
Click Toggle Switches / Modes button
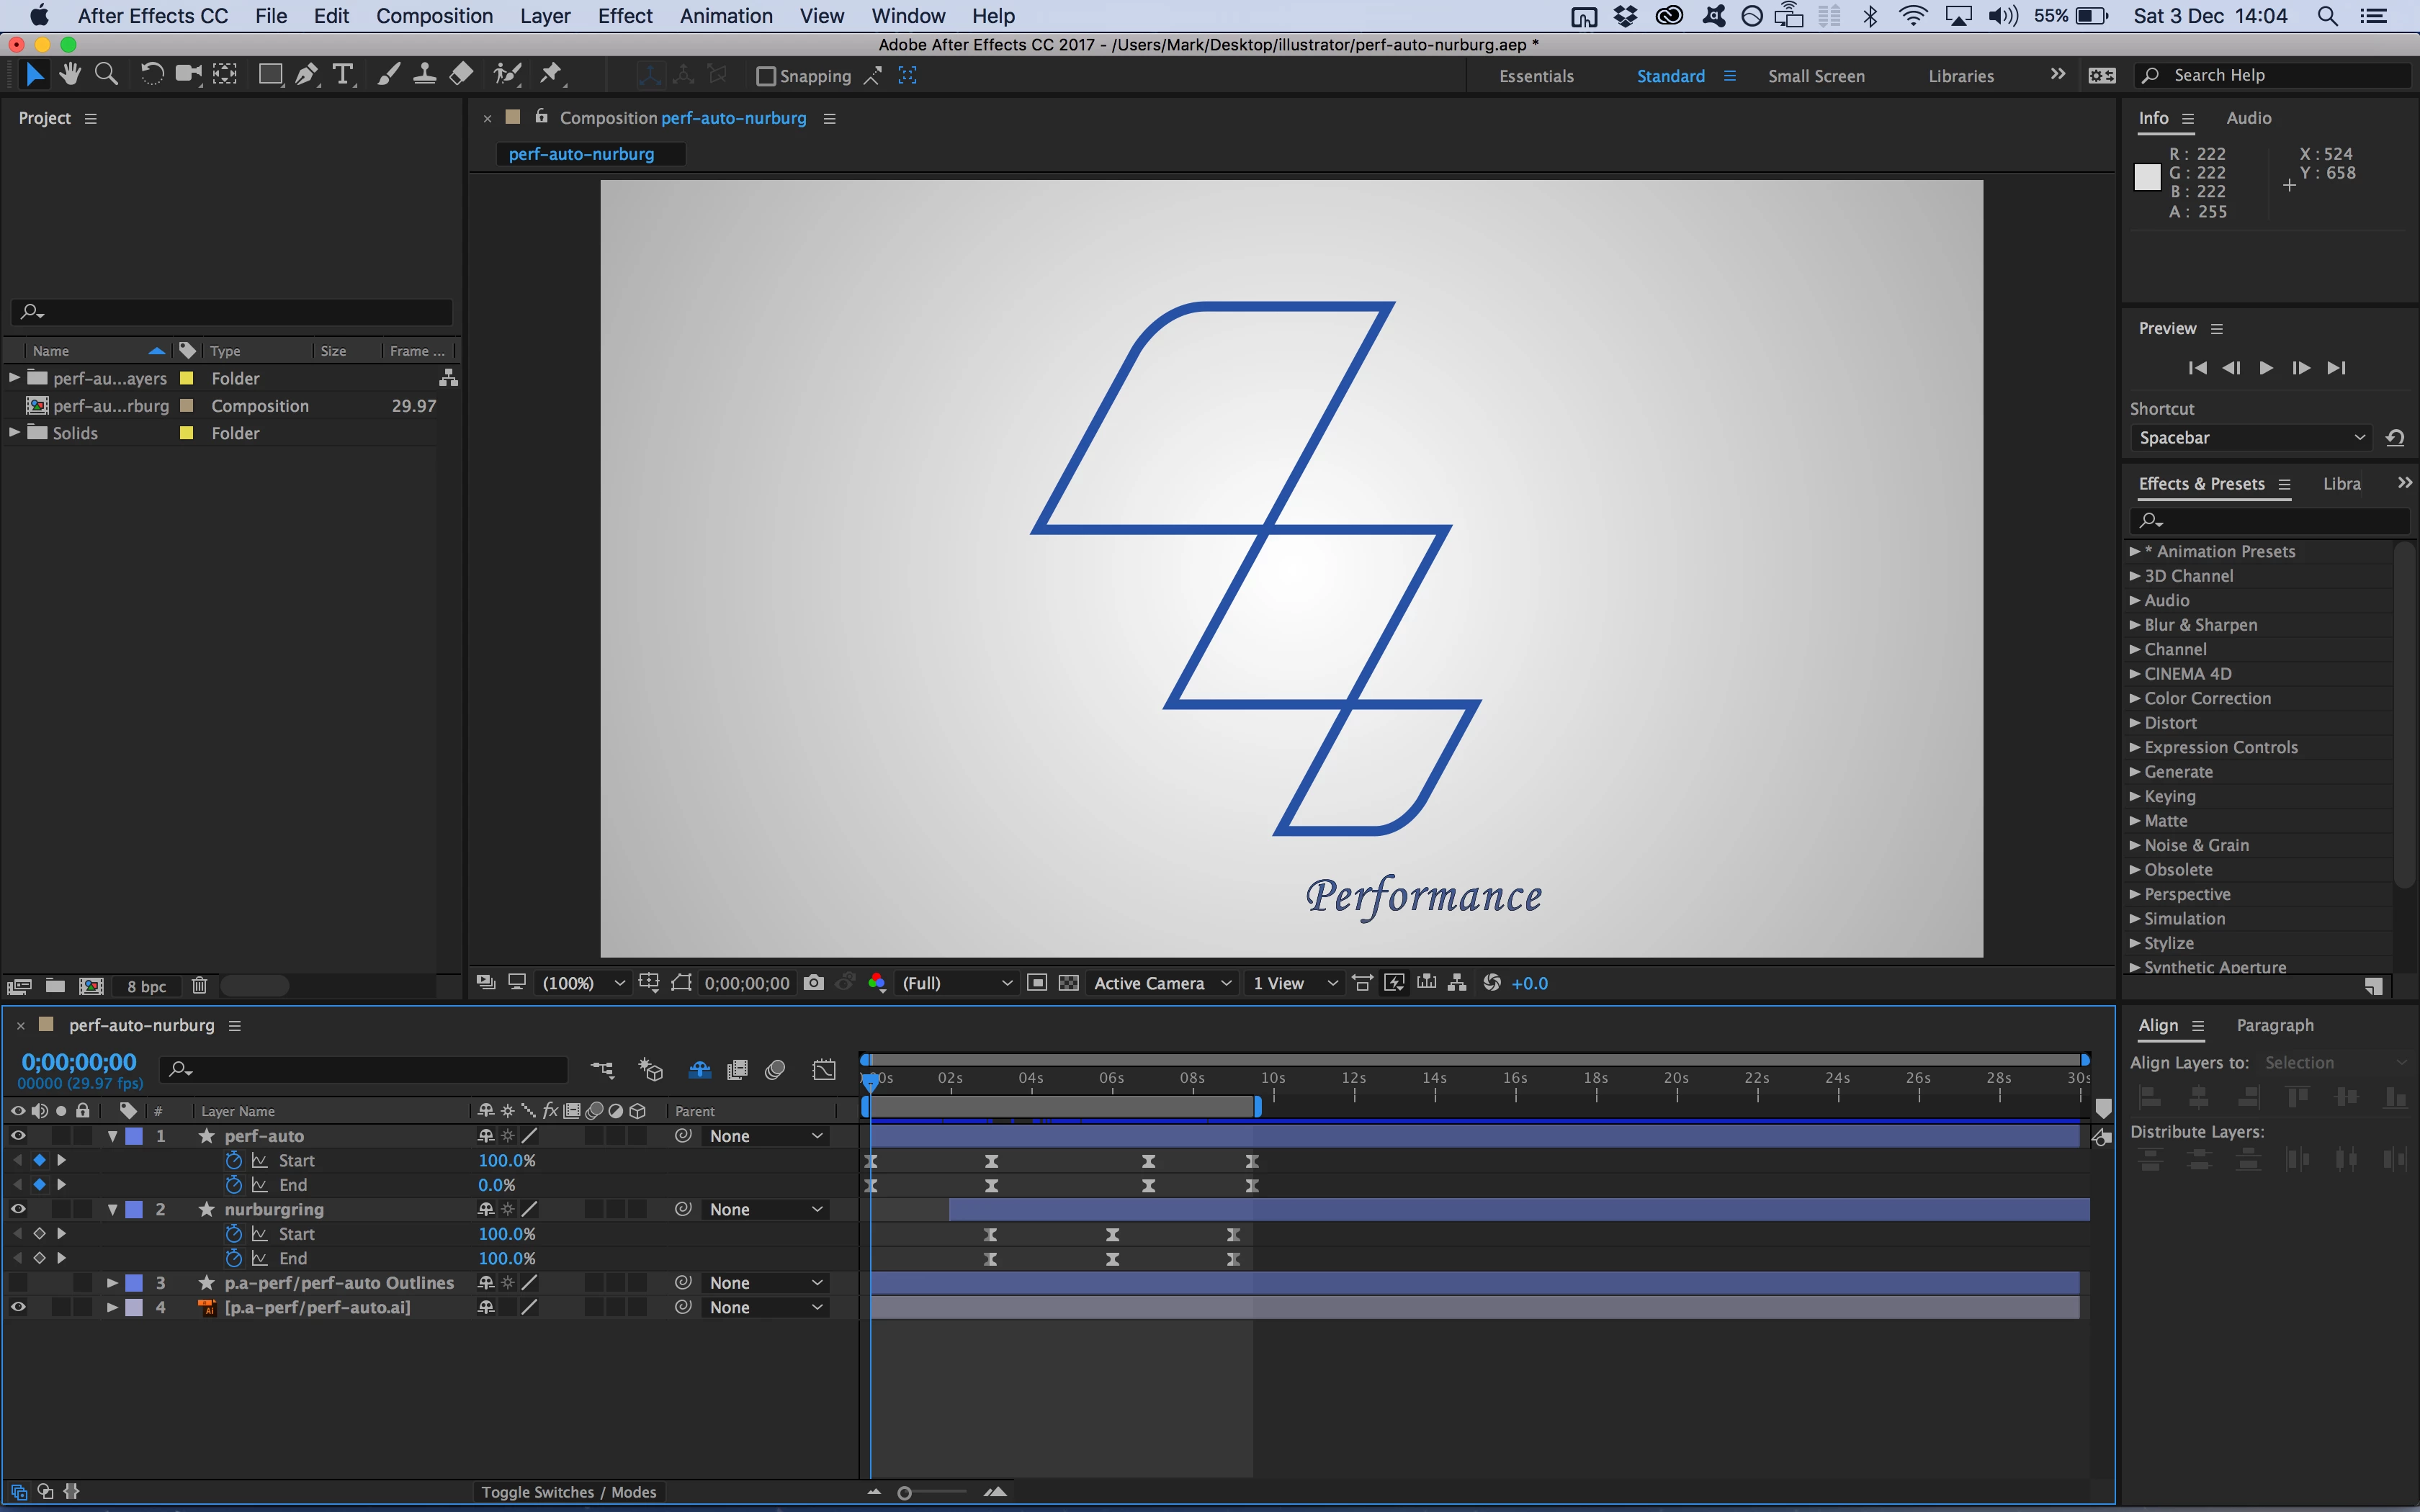point(568,1492)
